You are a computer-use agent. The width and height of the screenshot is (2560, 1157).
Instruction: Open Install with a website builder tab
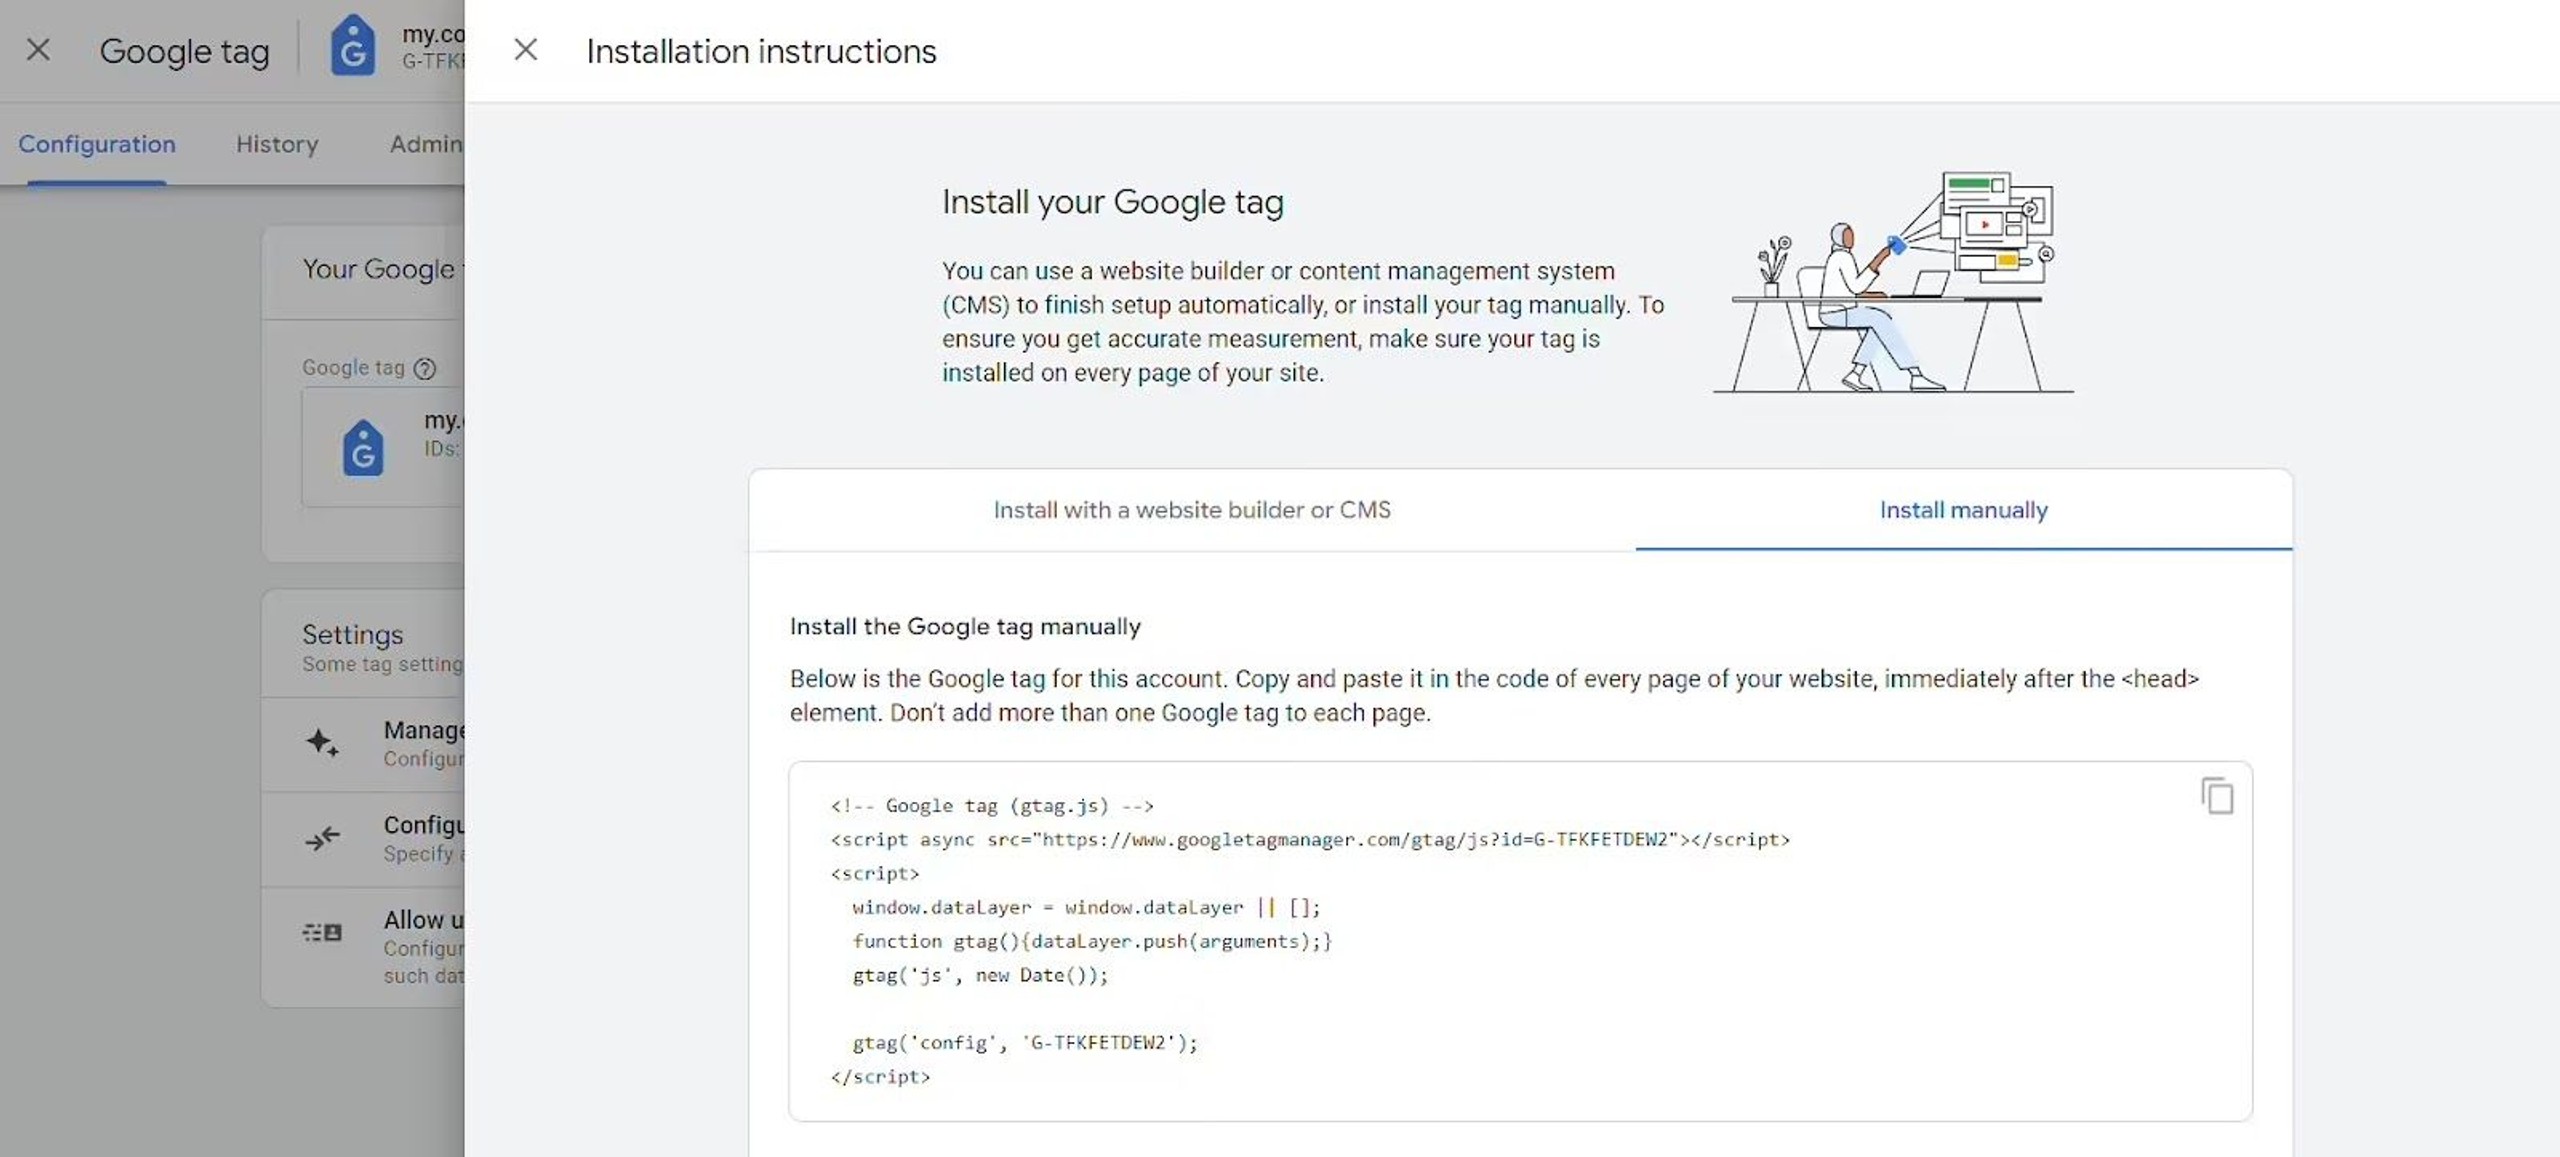tap(1191, 510)
